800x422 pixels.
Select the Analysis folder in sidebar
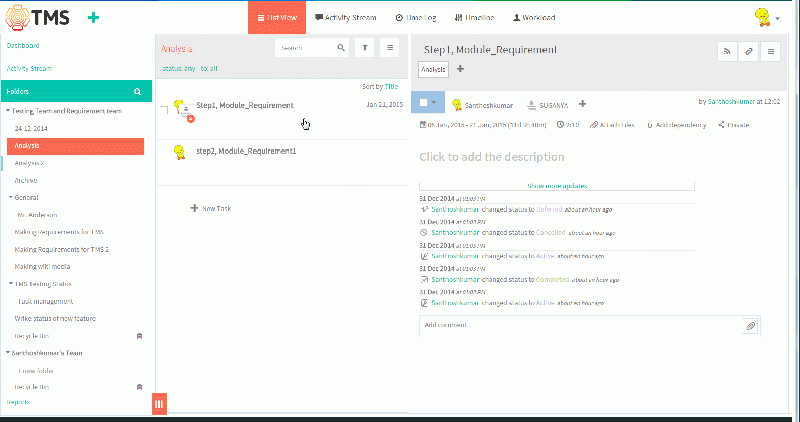[x=76, y=146]
